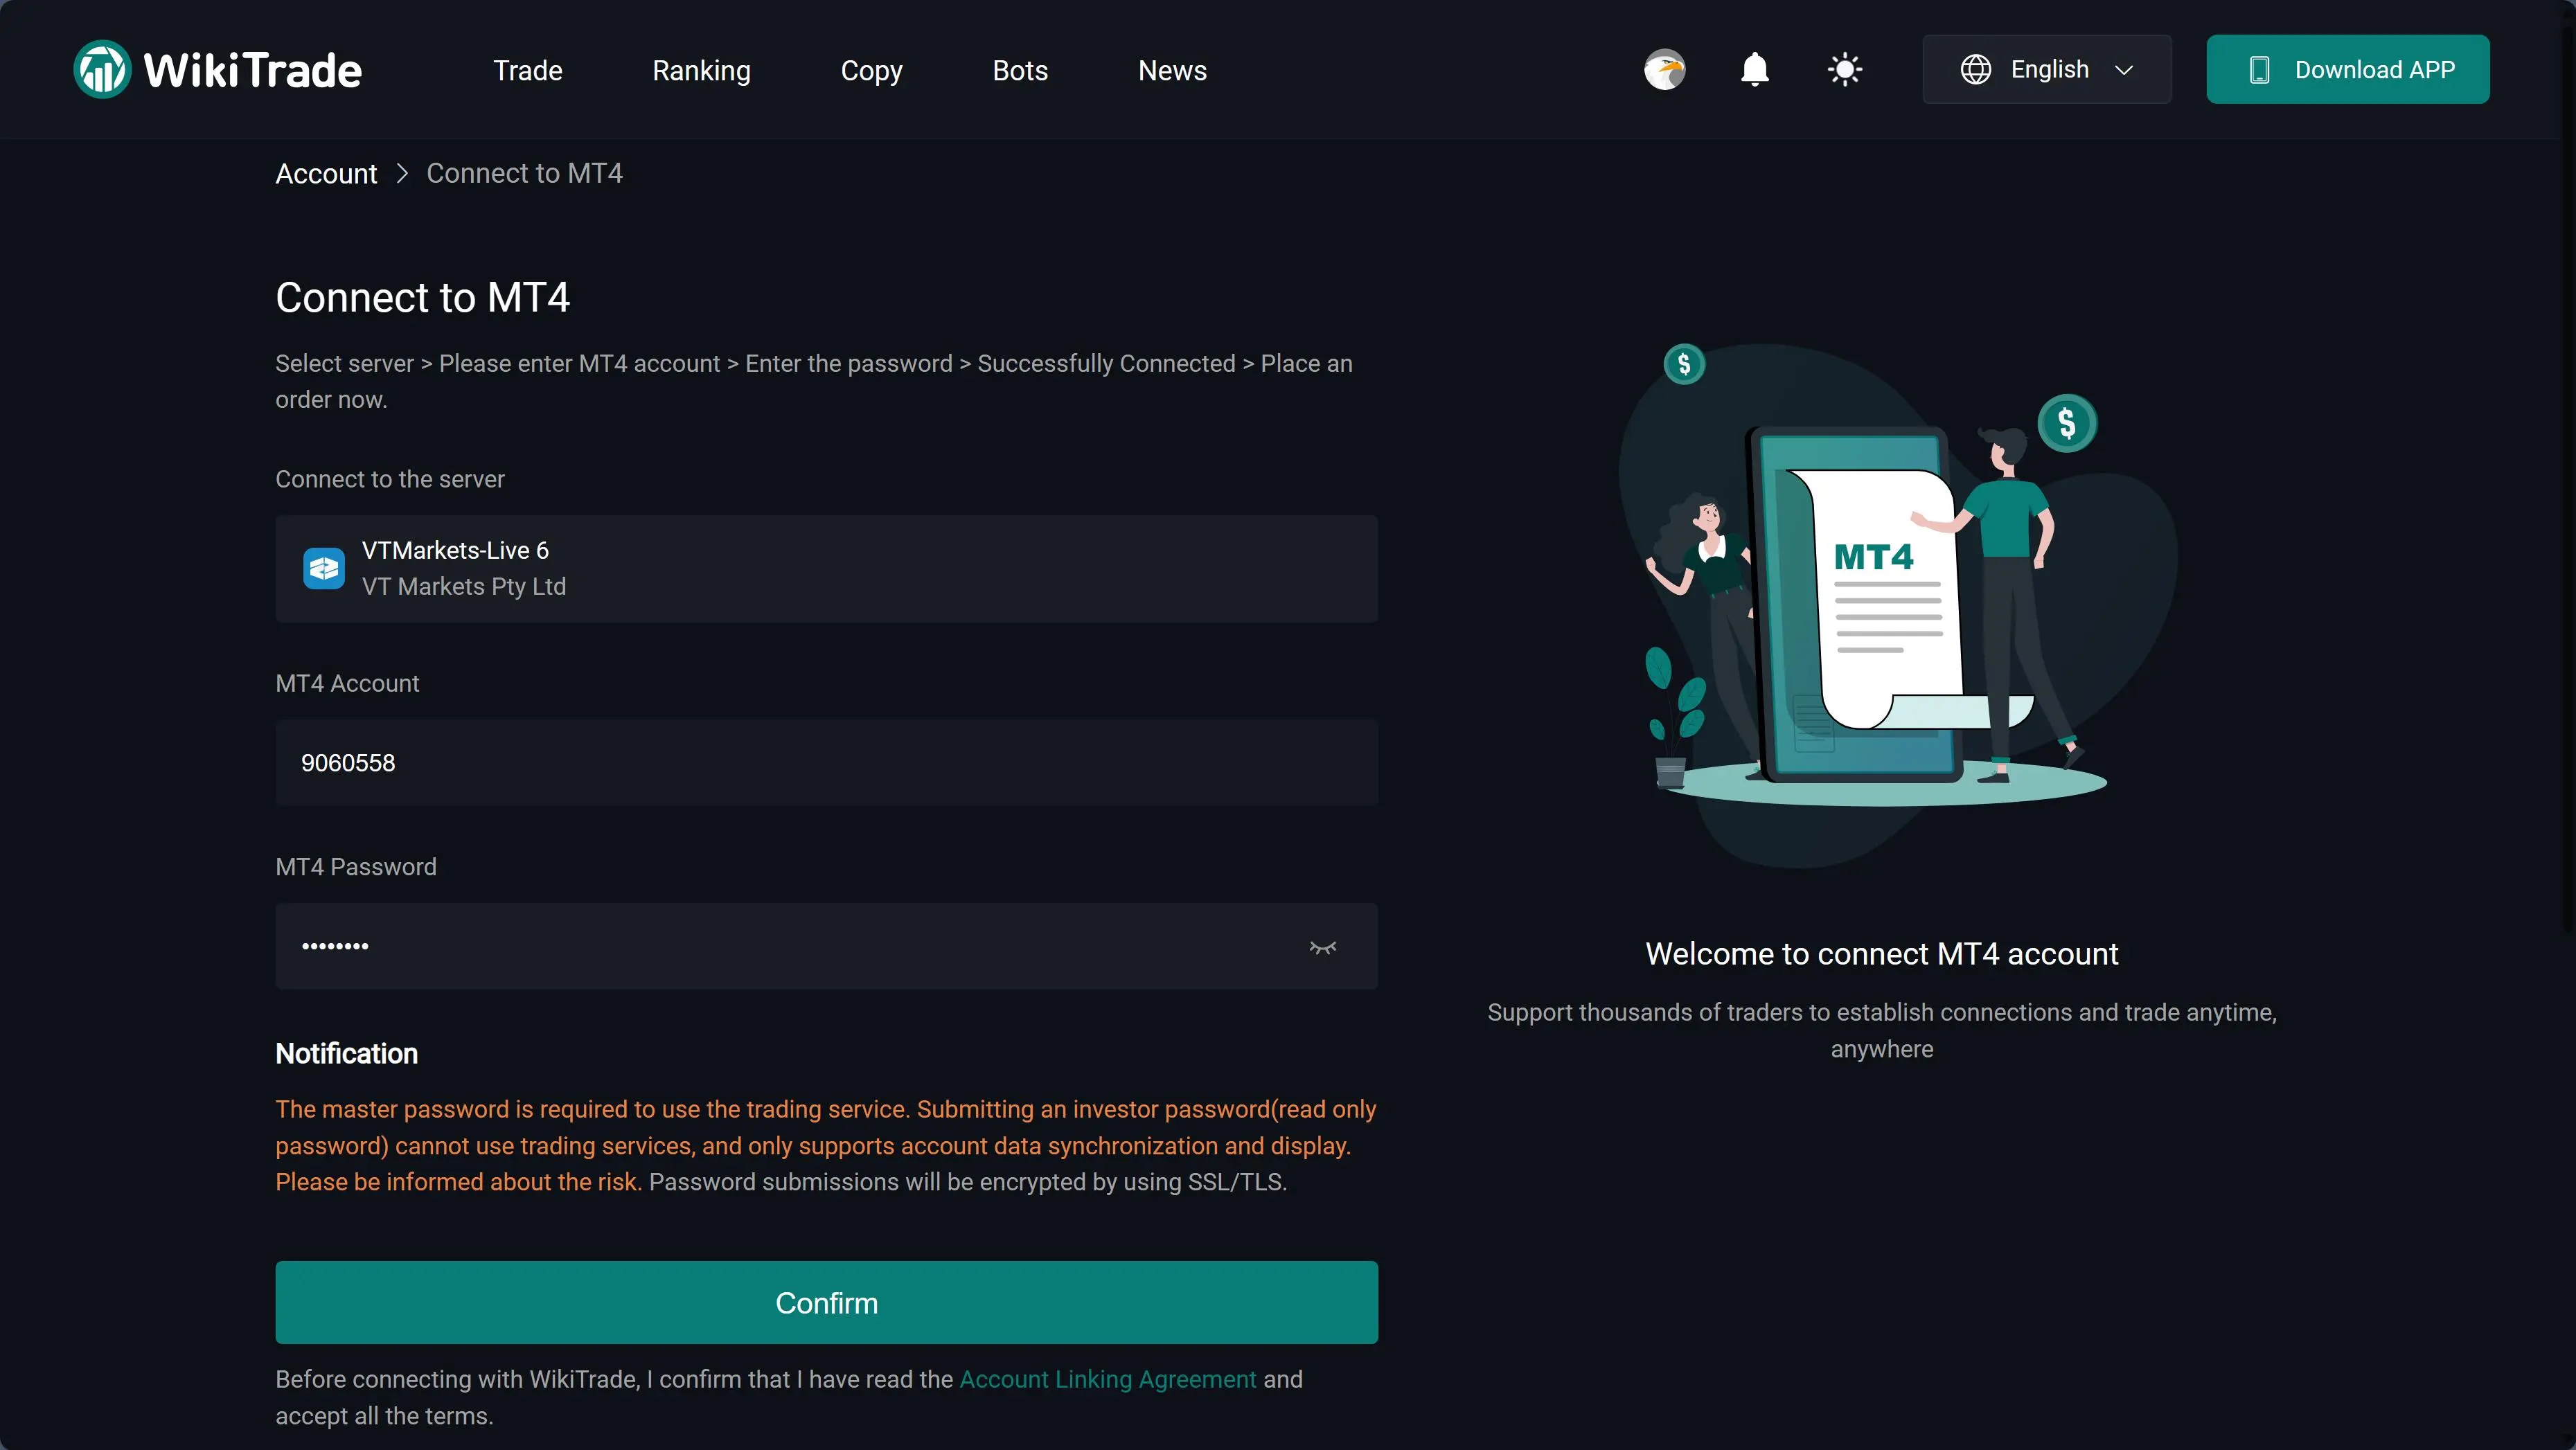Click the Confirm button

pos(827,1303)
